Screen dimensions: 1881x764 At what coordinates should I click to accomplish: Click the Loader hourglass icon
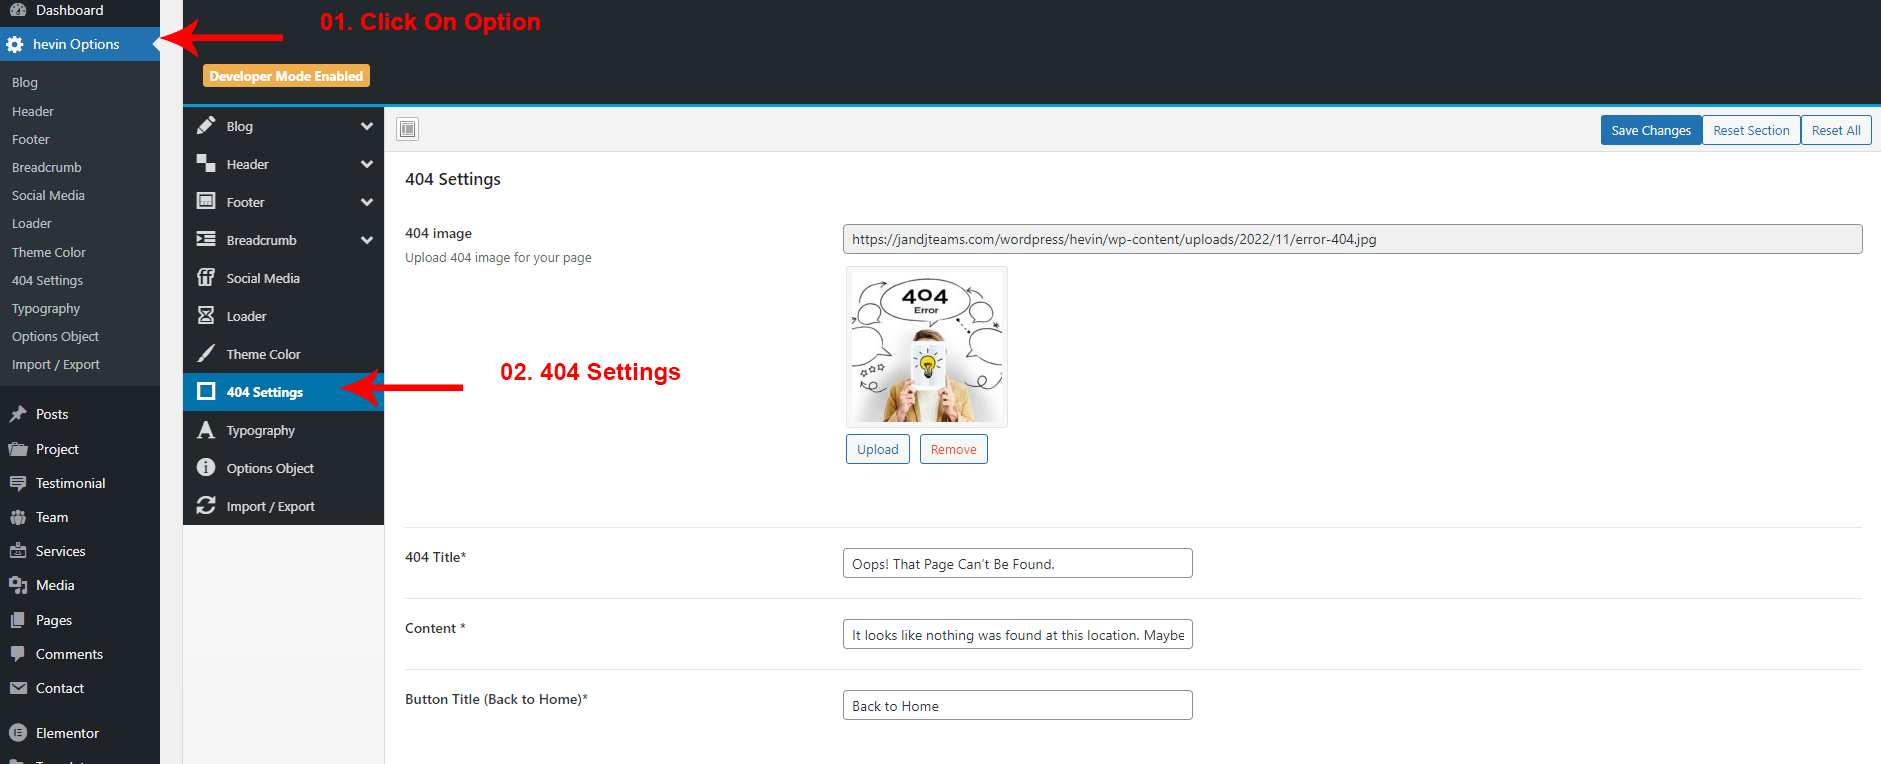pyautogui.click(x=206, y=316)
